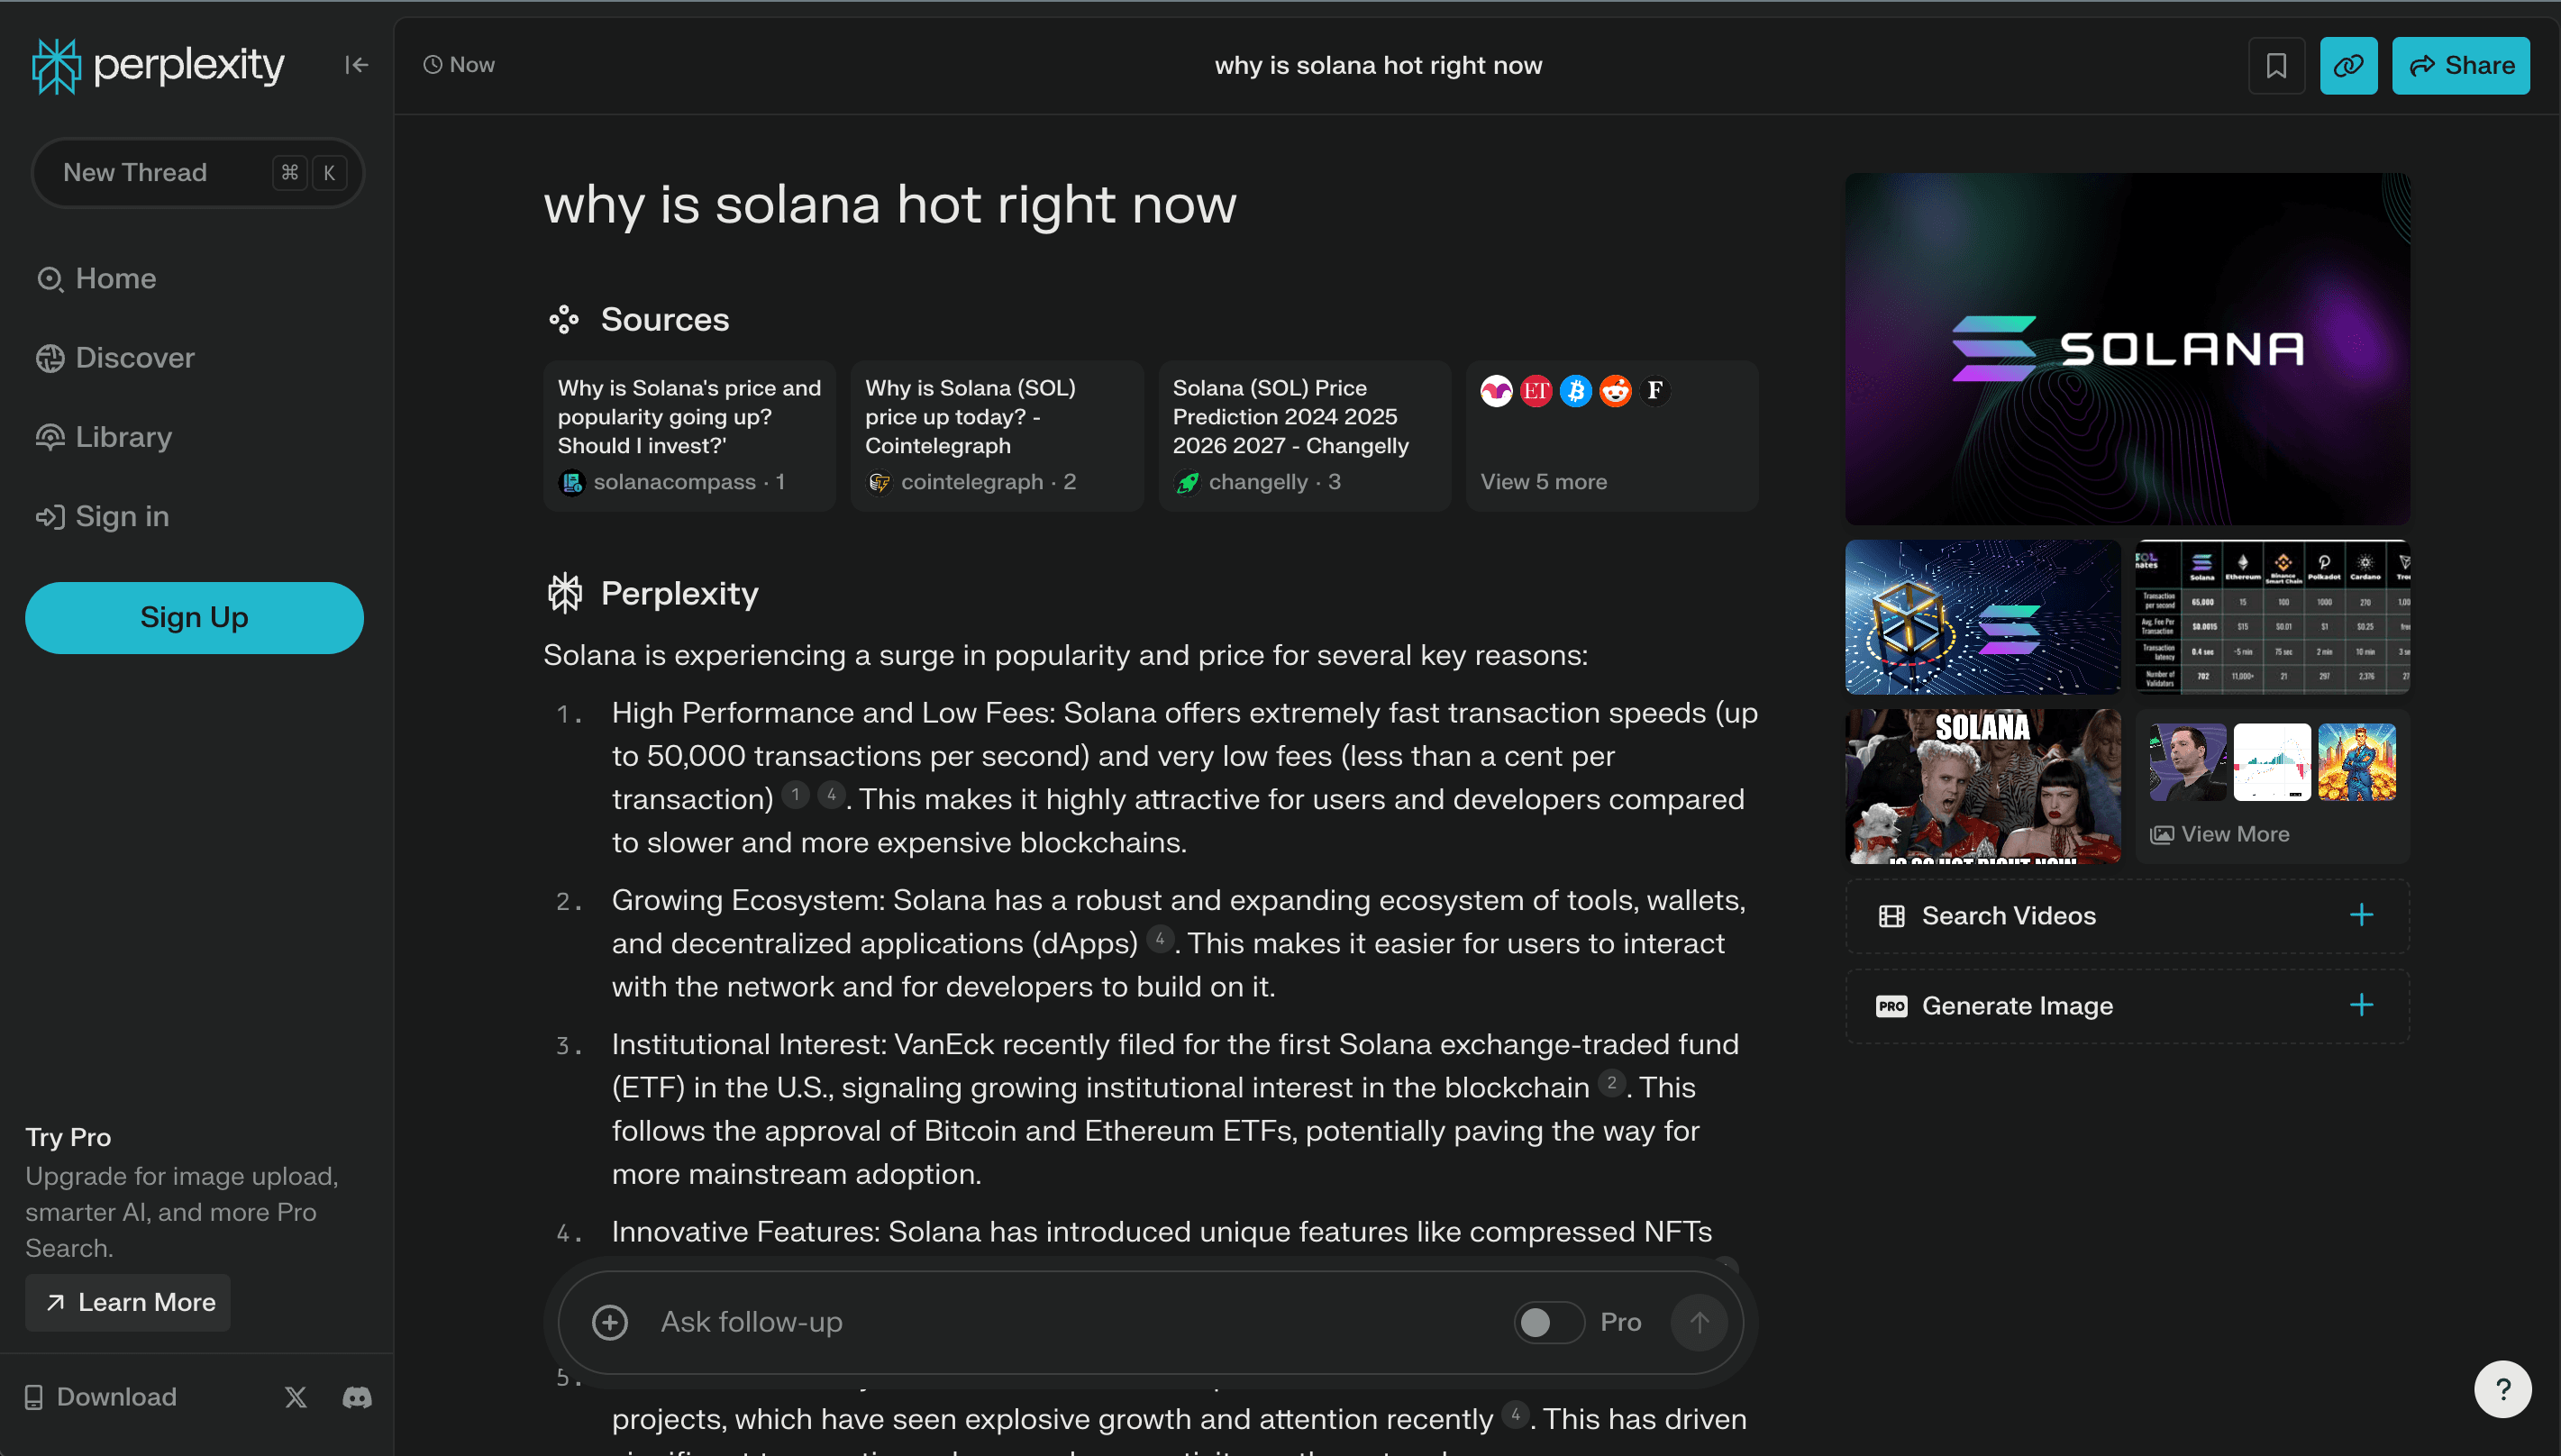2561x1456 pixels.
Task: Open the Download app link
Action: click(101, 1397)
